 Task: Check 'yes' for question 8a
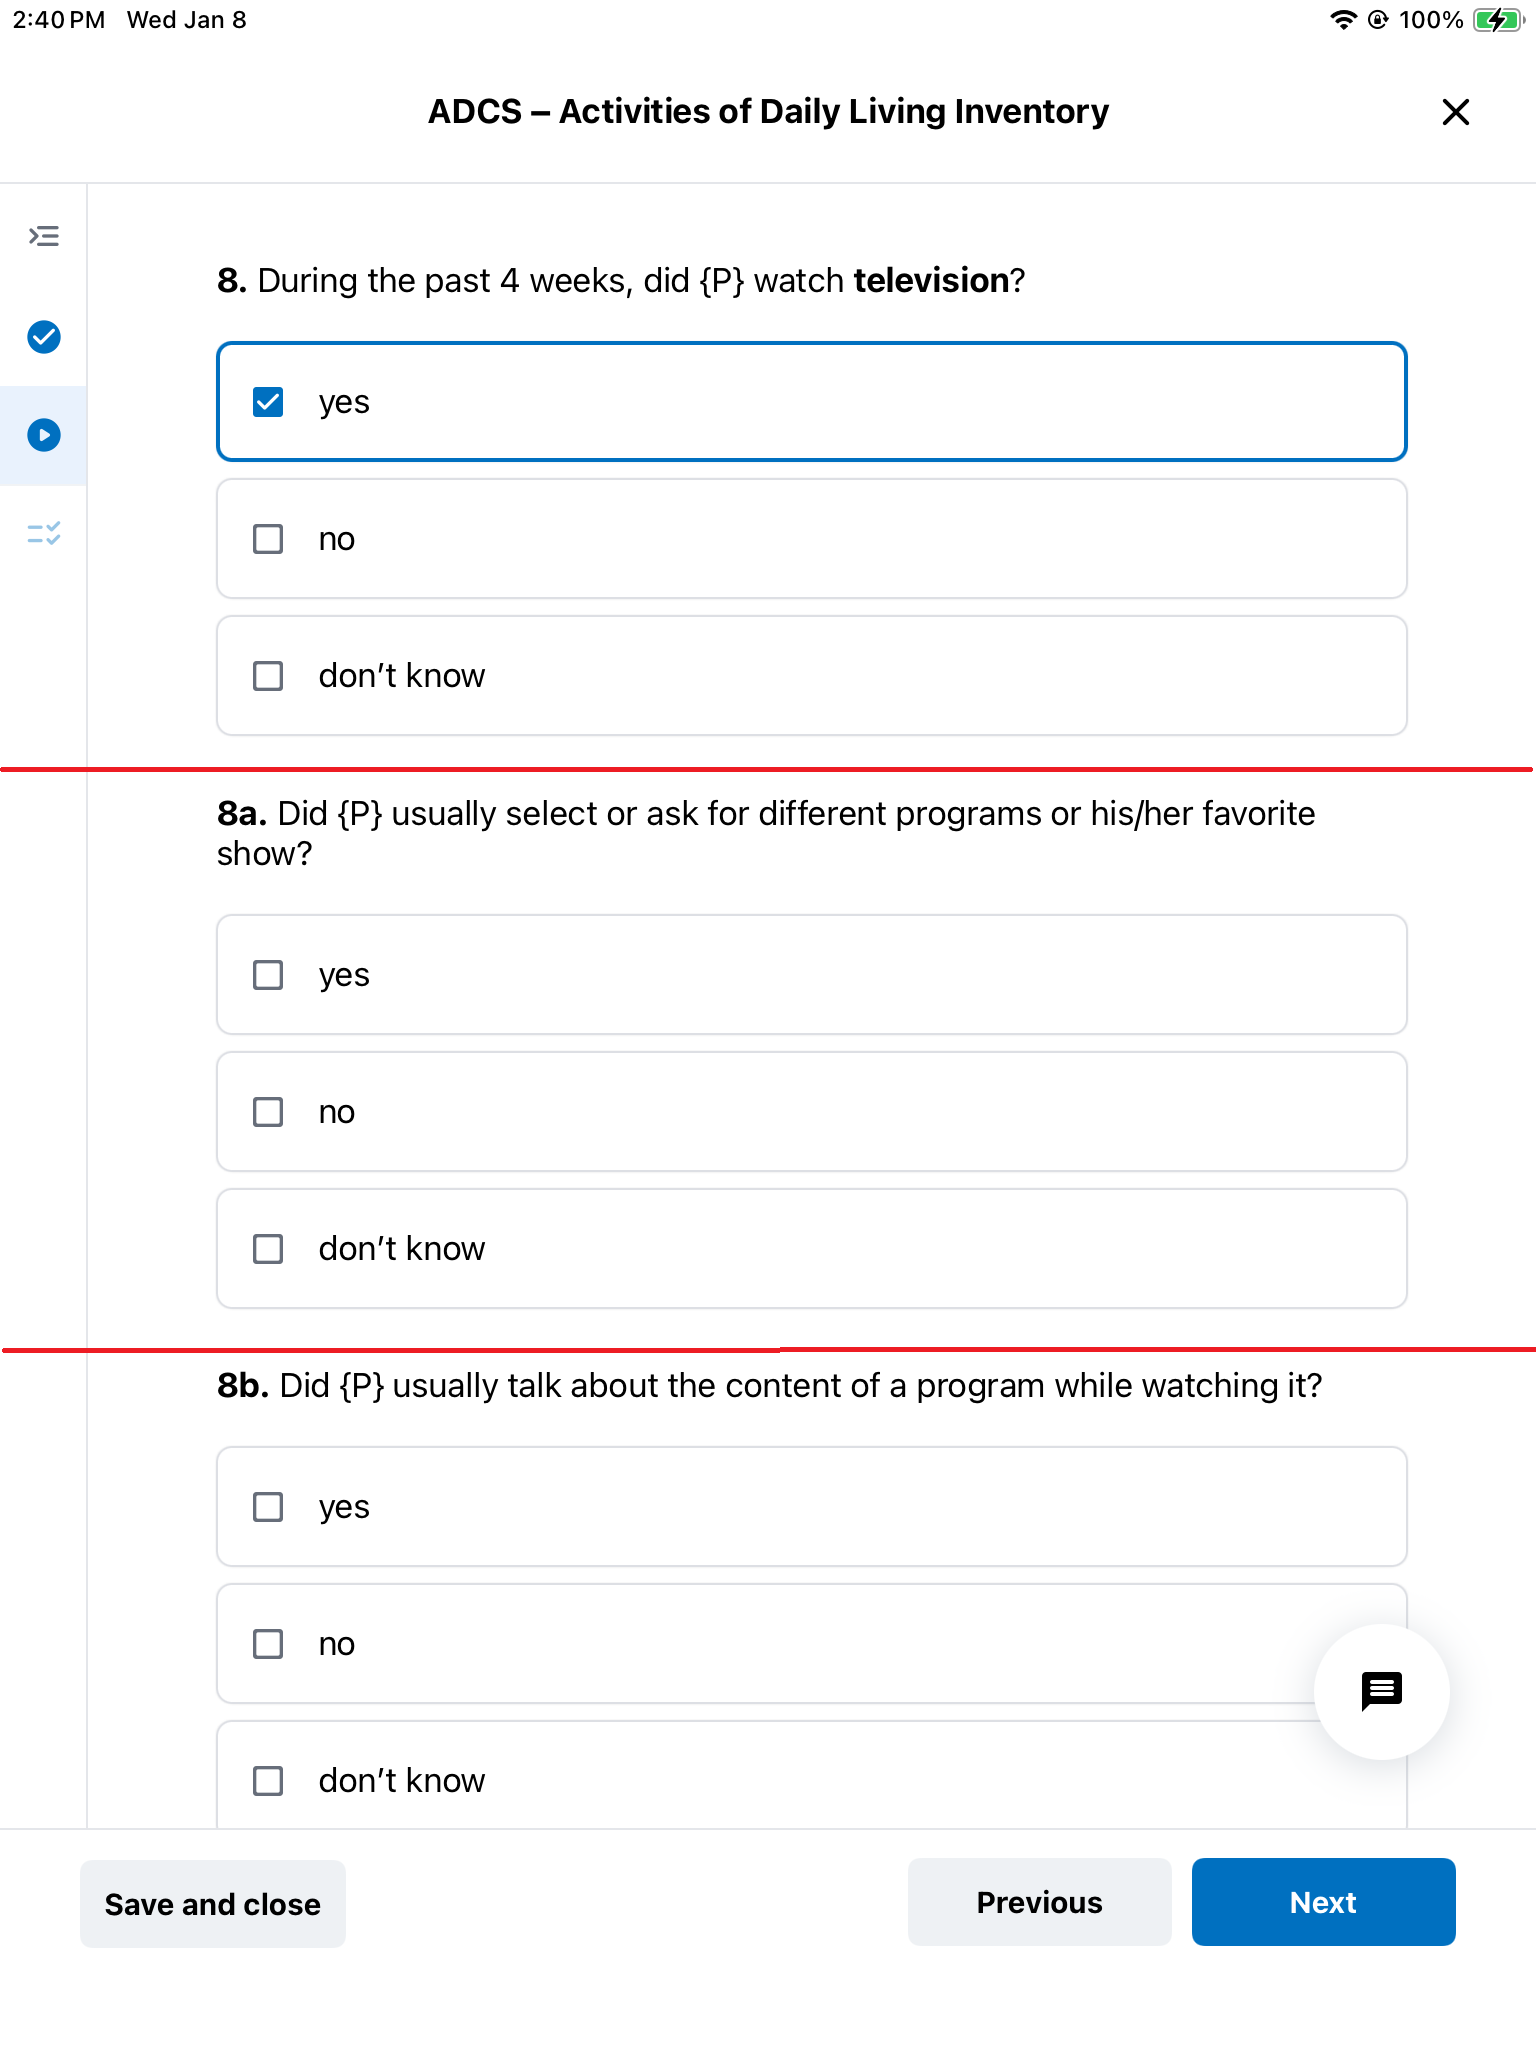[x=811, y=975]
